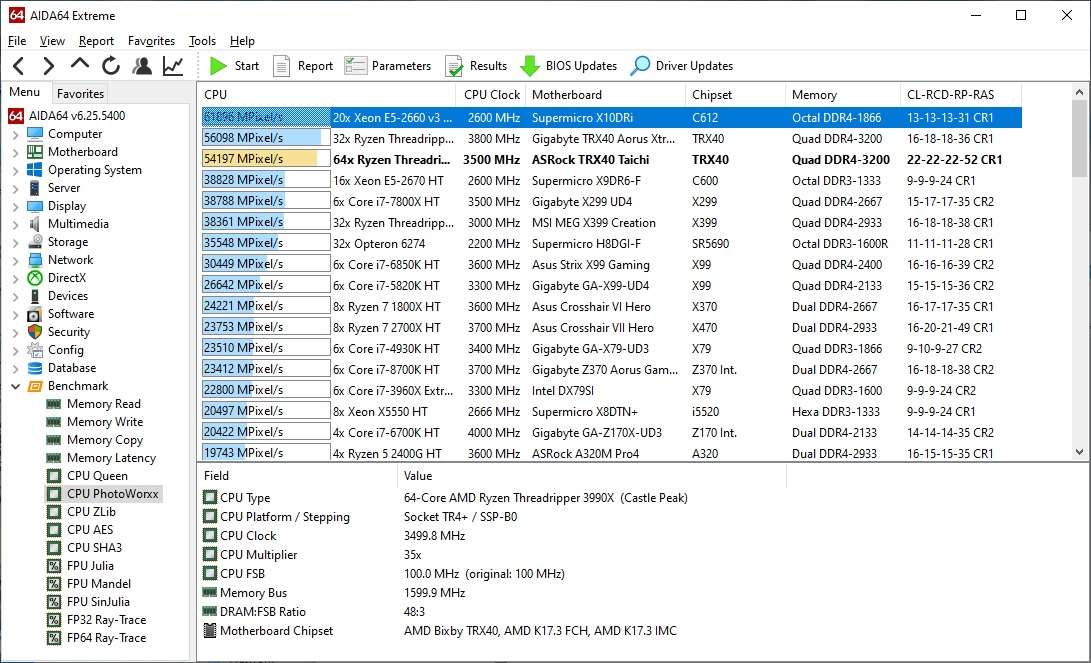The width and height of the screenshot is (1091, 663).
Task: Sort by Chipset column header
Action: pyautogui.click(x=735, y=95)
